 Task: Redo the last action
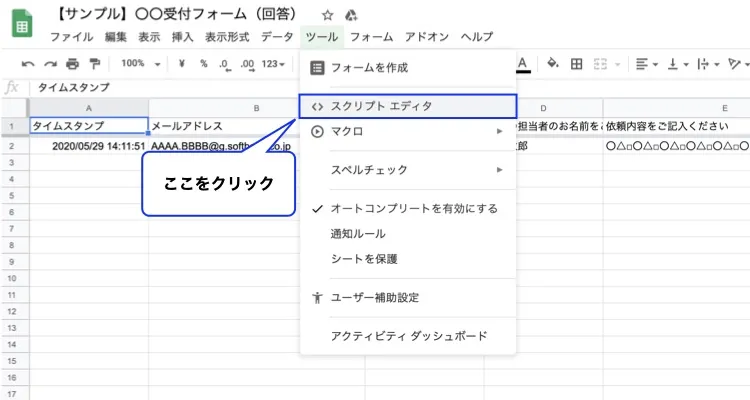(50, 64)
